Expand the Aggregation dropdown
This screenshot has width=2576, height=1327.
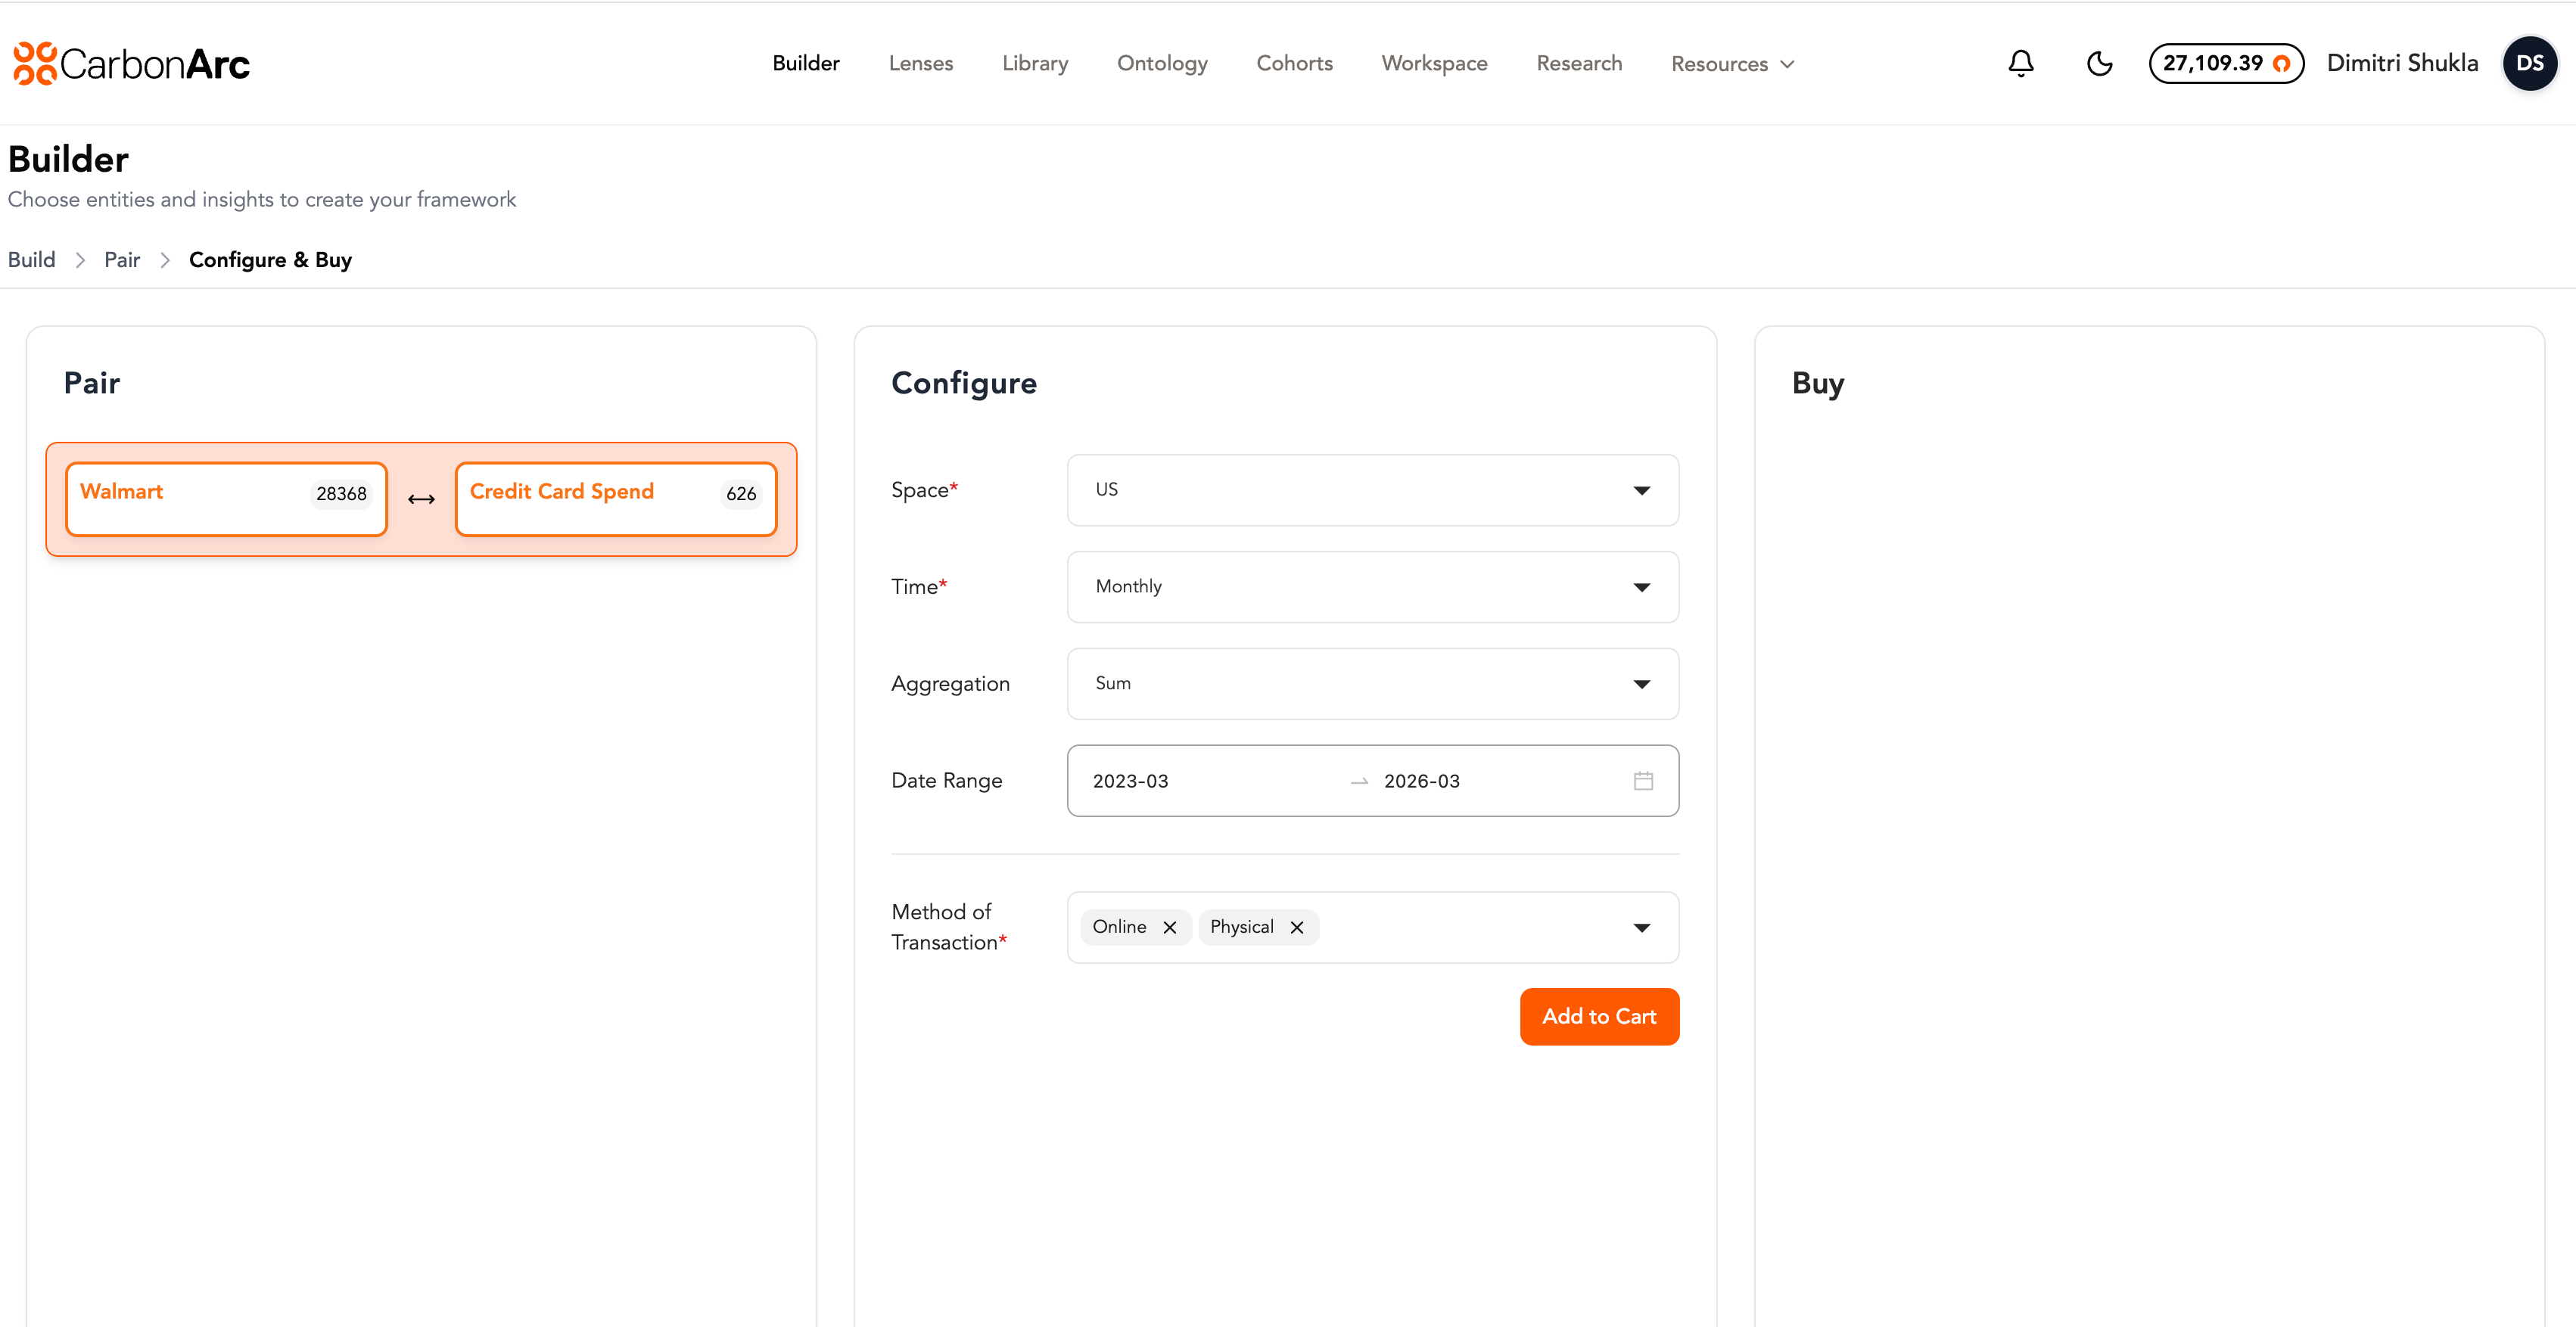pyautogui.click(x=1641, y=684)
